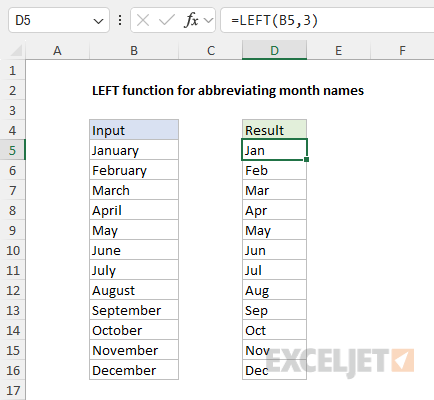Select column E header
This screenshot has height=400, width=434.
338,50
